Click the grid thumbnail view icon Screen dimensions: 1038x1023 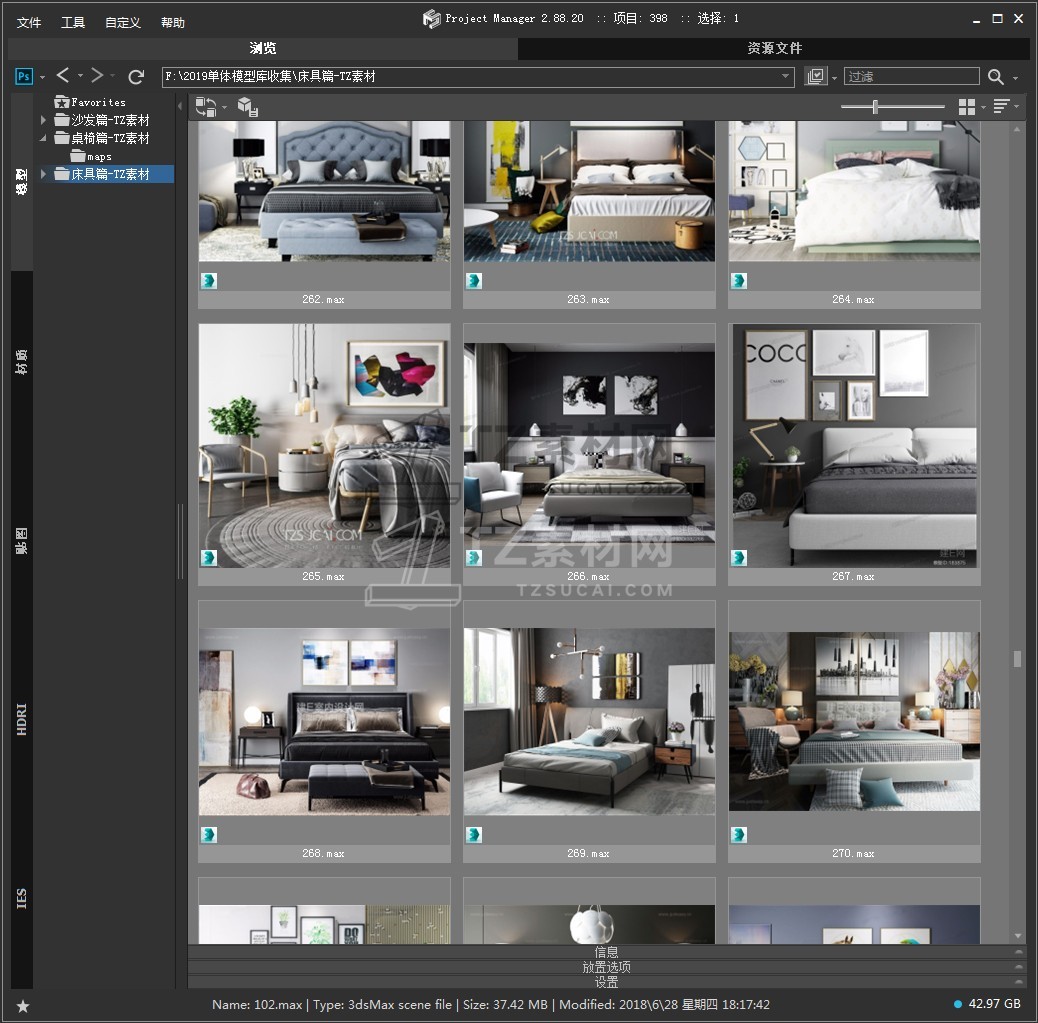pos(966,107)
